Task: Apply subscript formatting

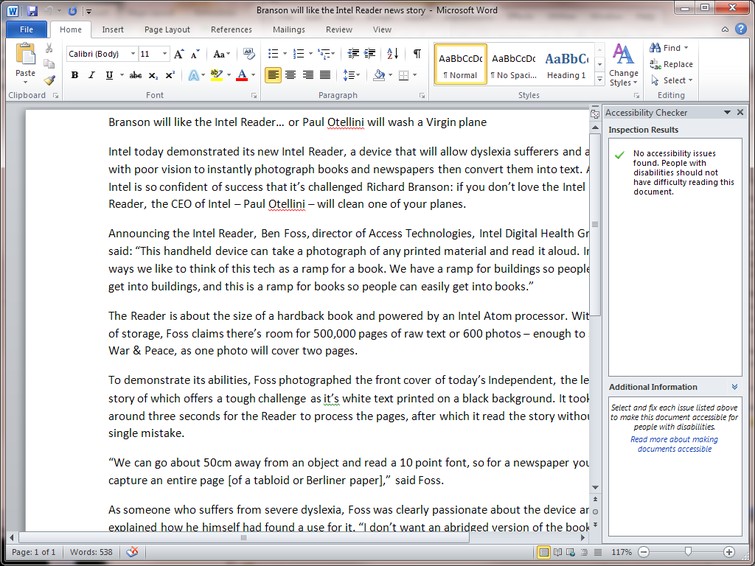Action: tap(153, 75)
